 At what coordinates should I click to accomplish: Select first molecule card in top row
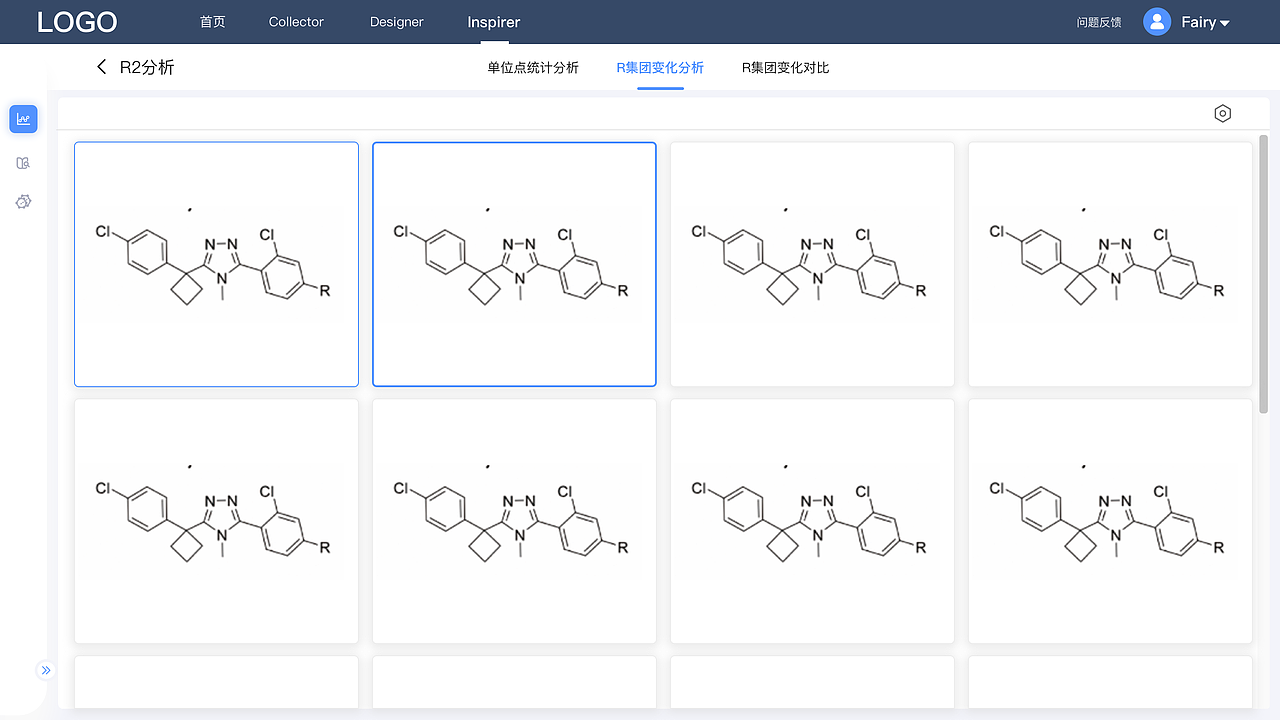216,264
